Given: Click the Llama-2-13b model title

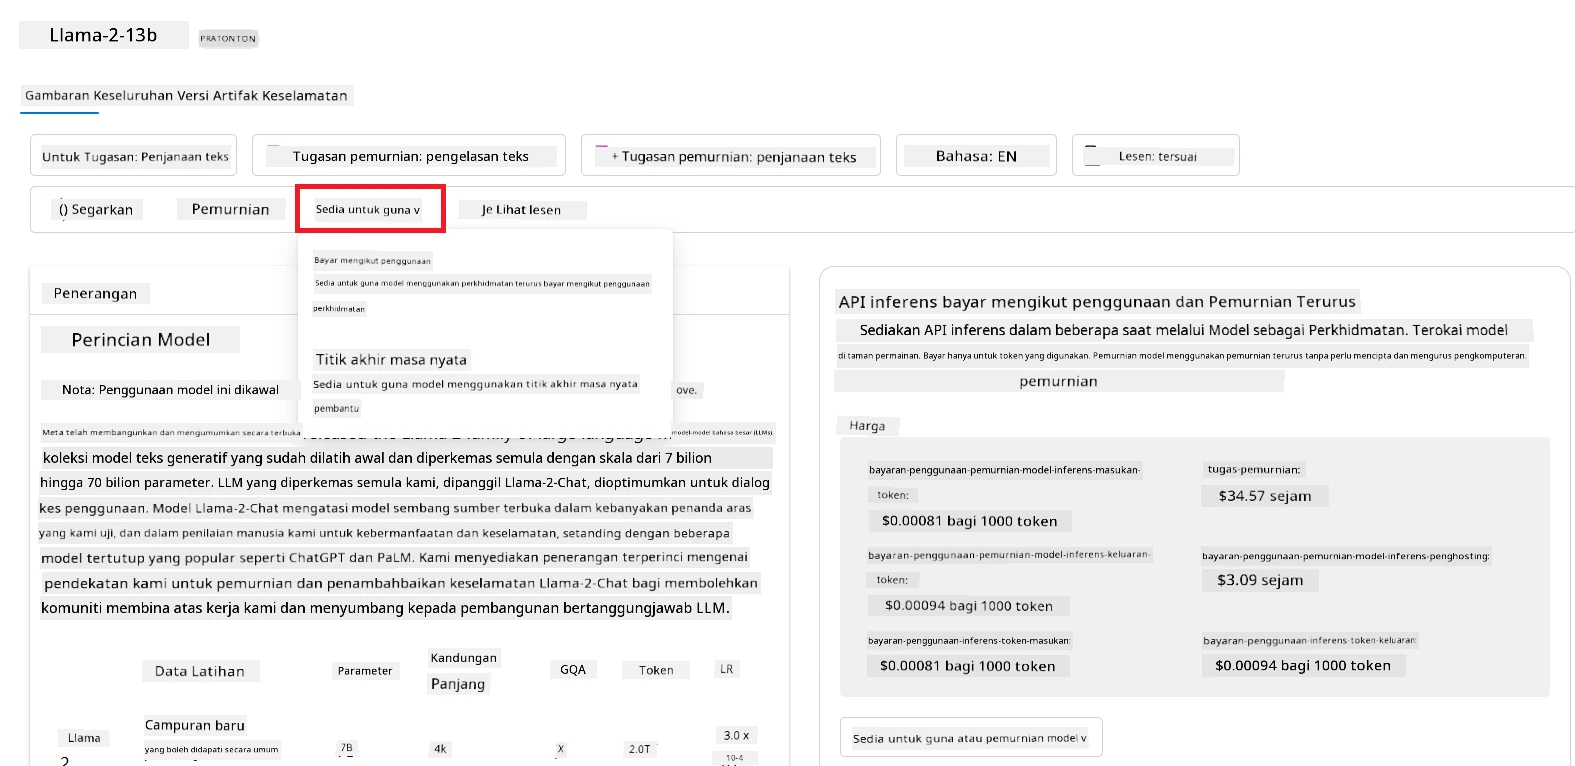Looking at the screenshot, I should pyautogui.click(x=103, y=35).
